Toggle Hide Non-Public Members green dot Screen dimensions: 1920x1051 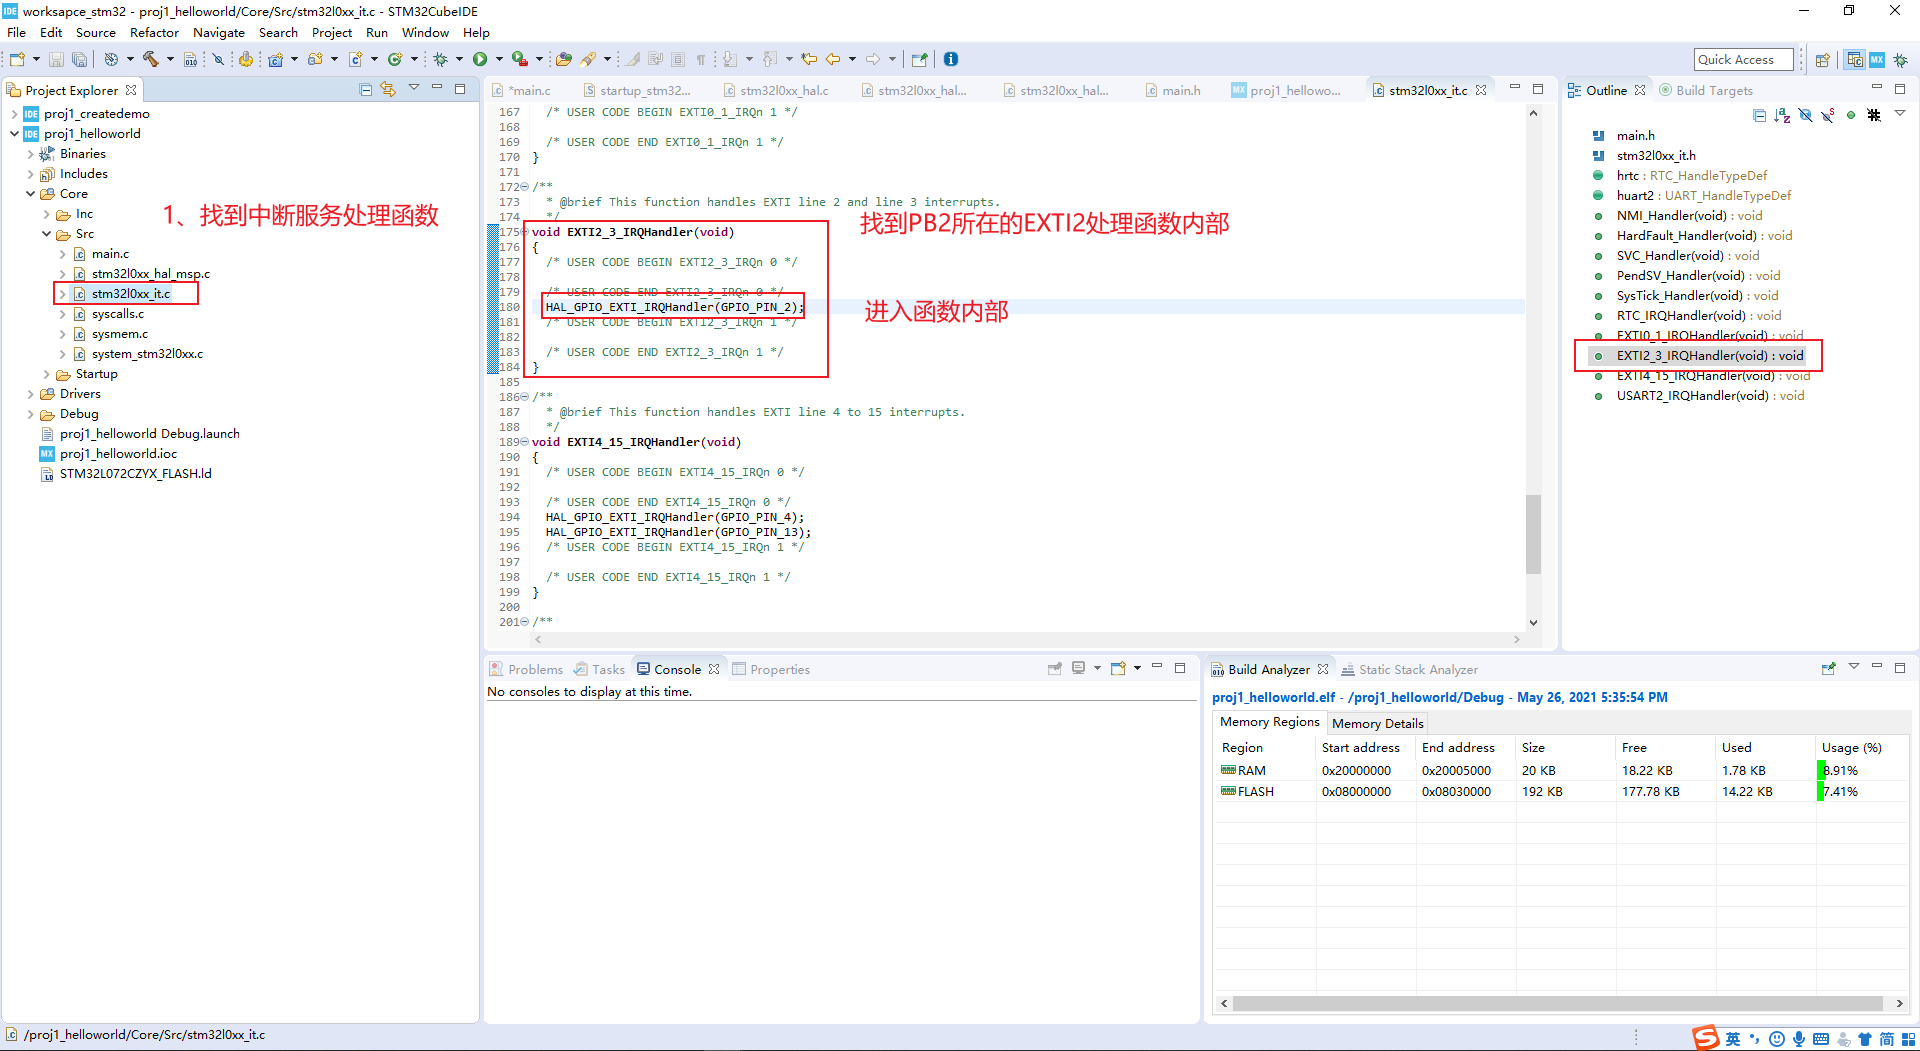coord(1851,116)
